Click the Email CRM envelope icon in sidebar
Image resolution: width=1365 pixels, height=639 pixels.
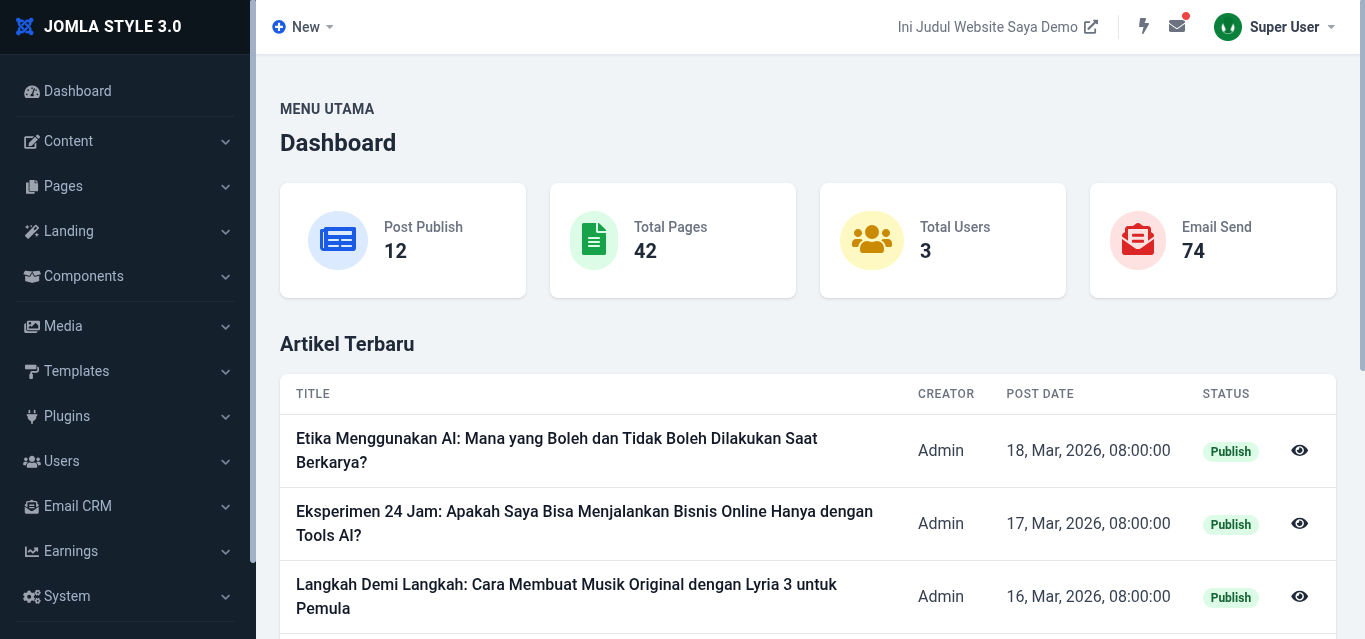point(31,506)
